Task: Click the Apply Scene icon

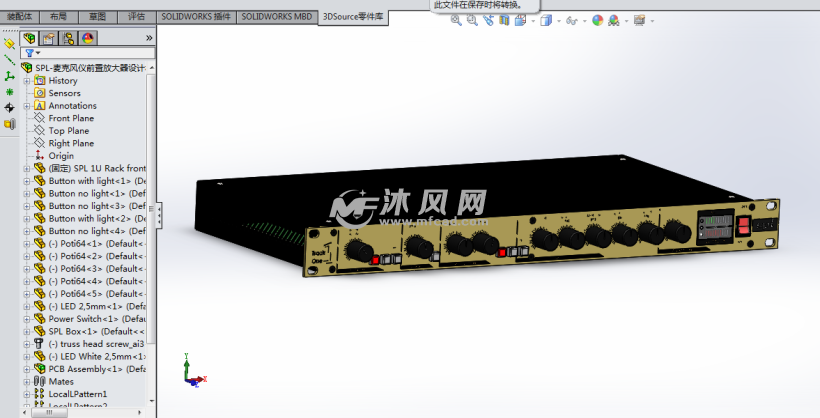Action: tap(614, 20)
